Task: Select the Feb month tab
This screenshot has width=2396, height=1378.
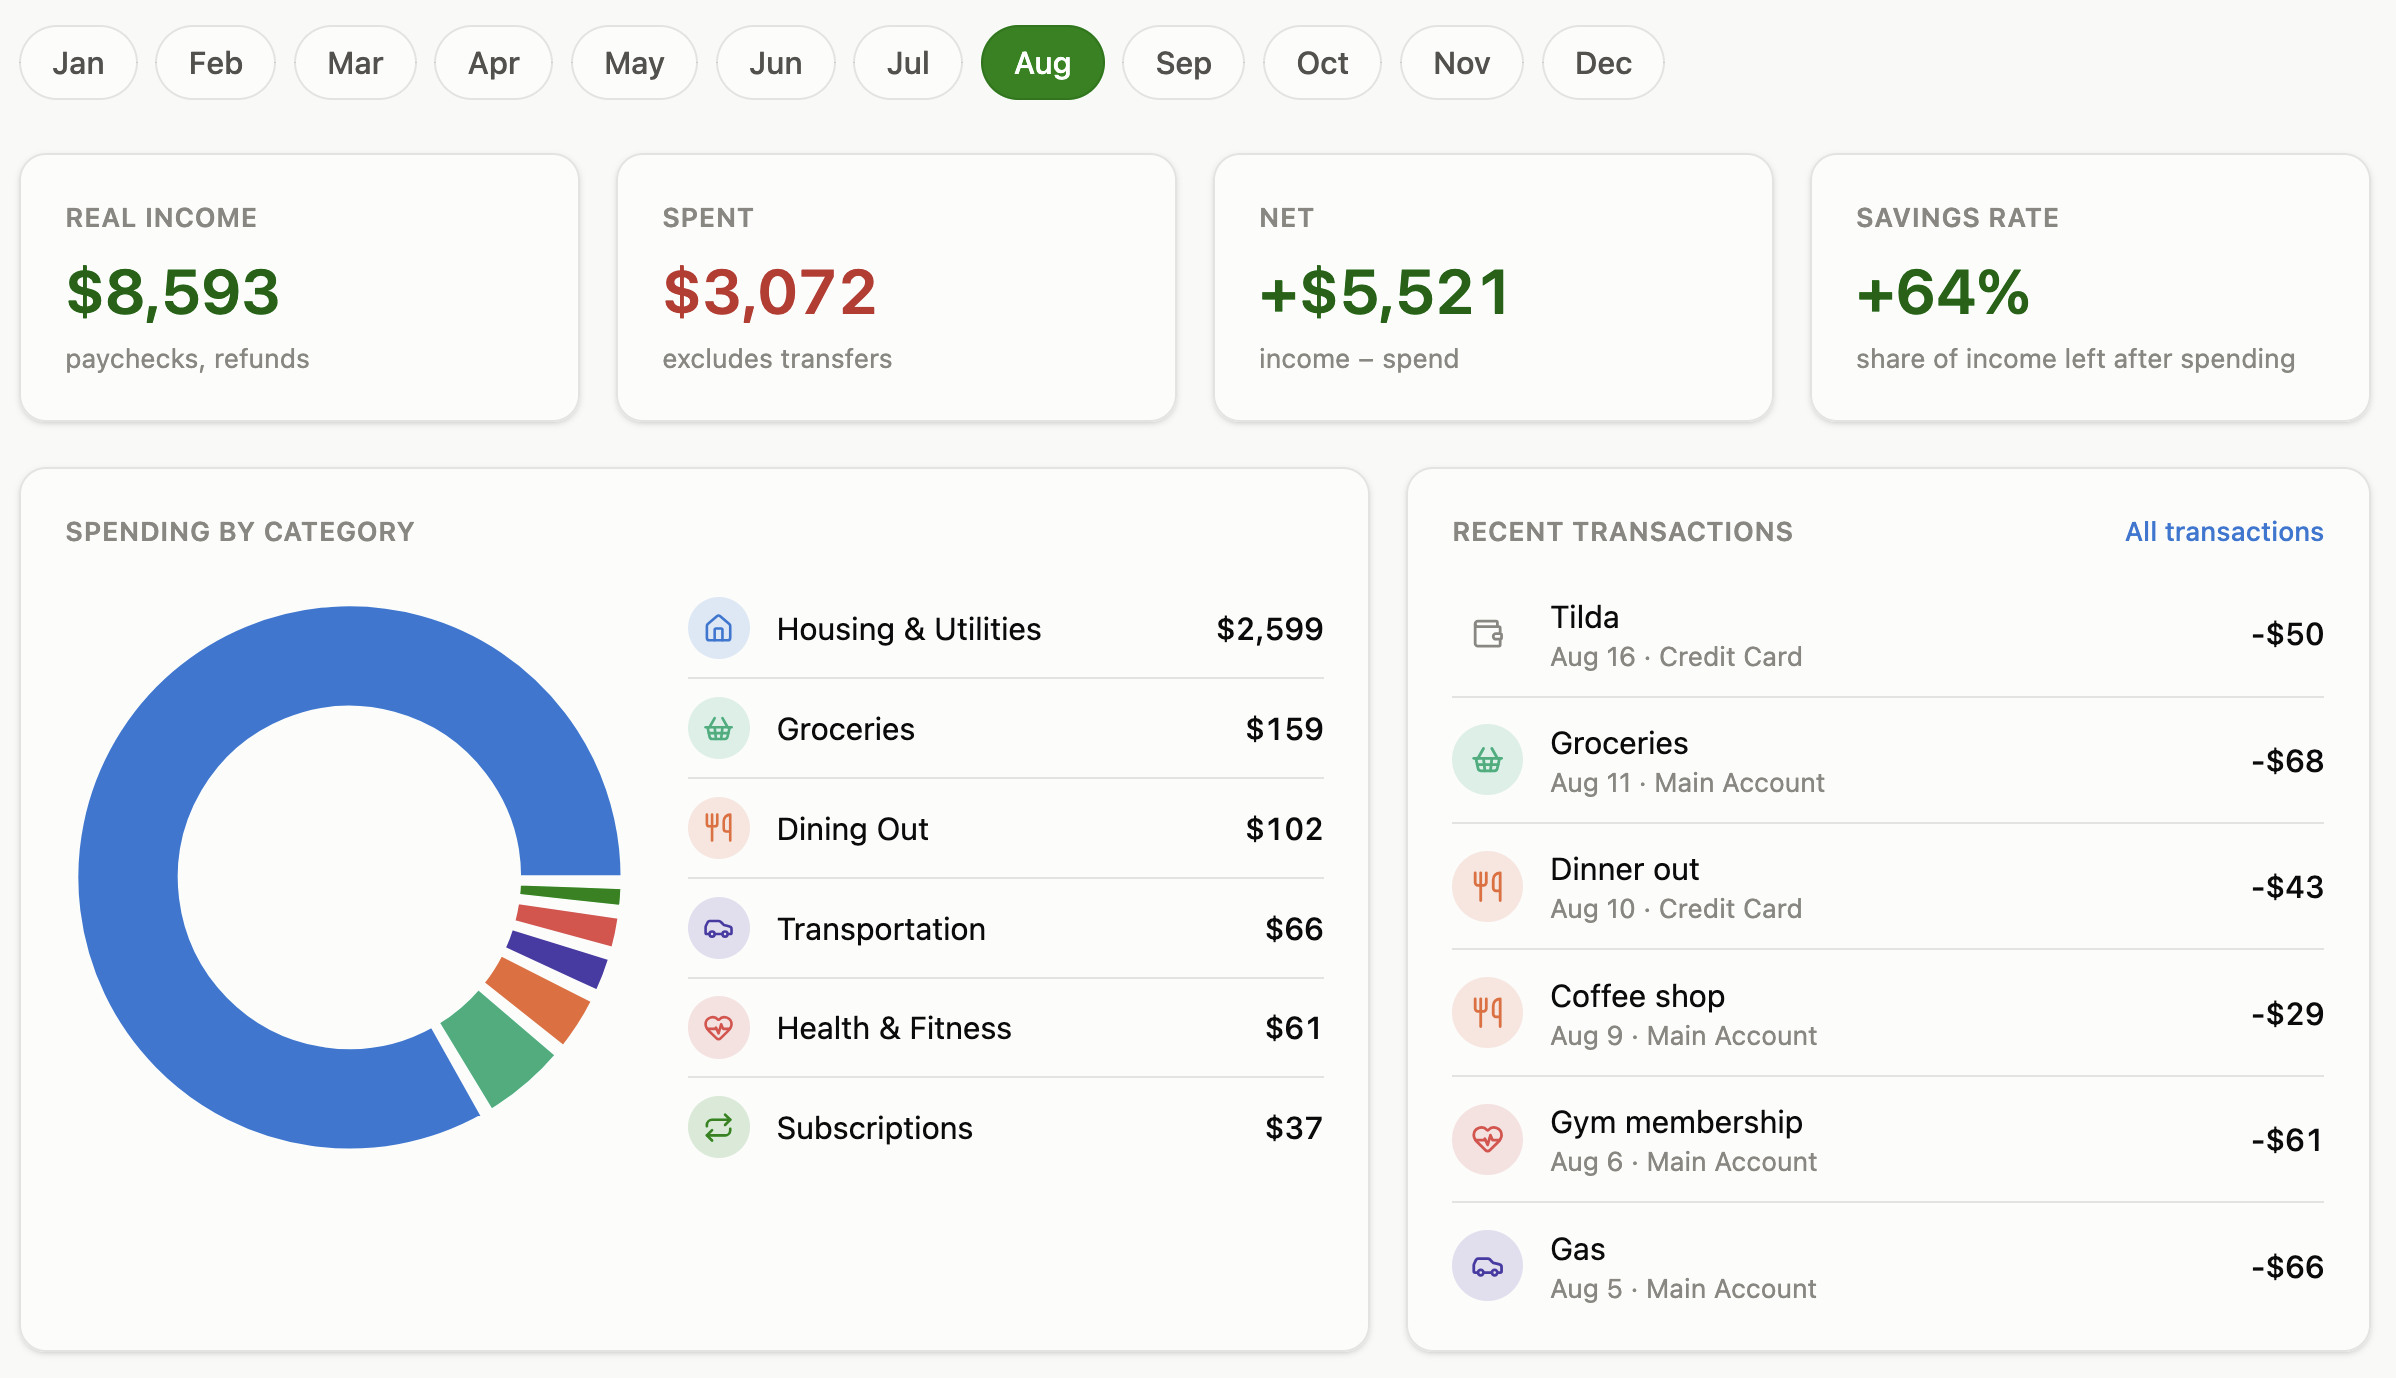Action: [215, 63]
